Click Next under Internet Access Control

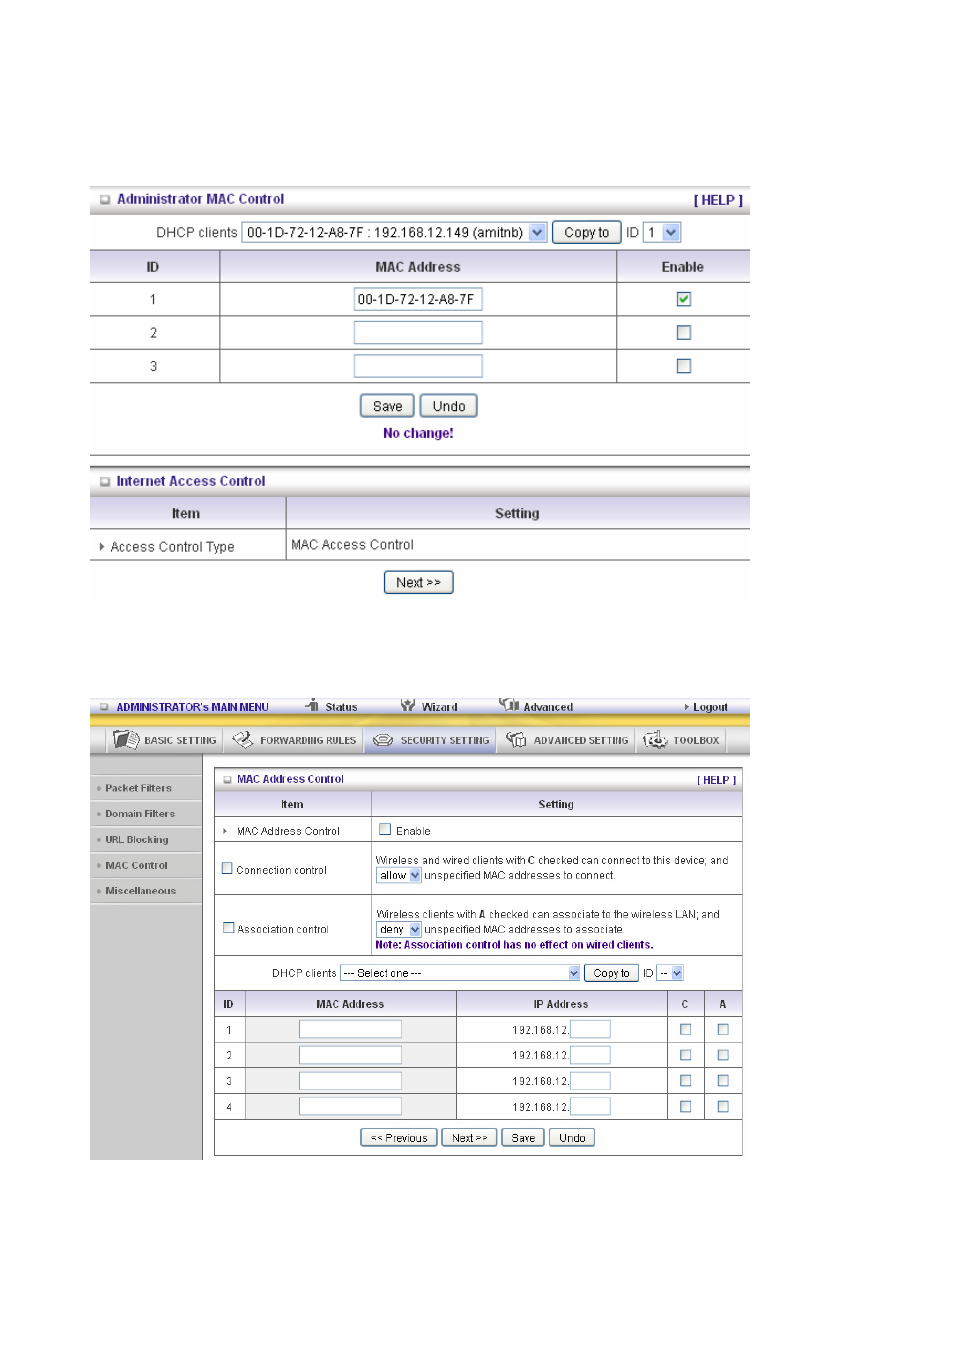418,582
